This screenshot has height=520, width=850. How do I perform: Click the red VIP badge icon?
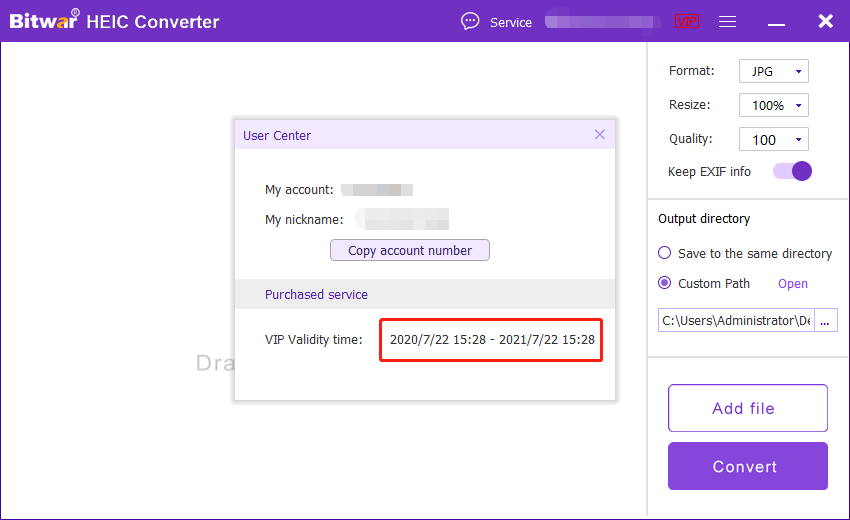pyautogui.click(x=687, y=21)
